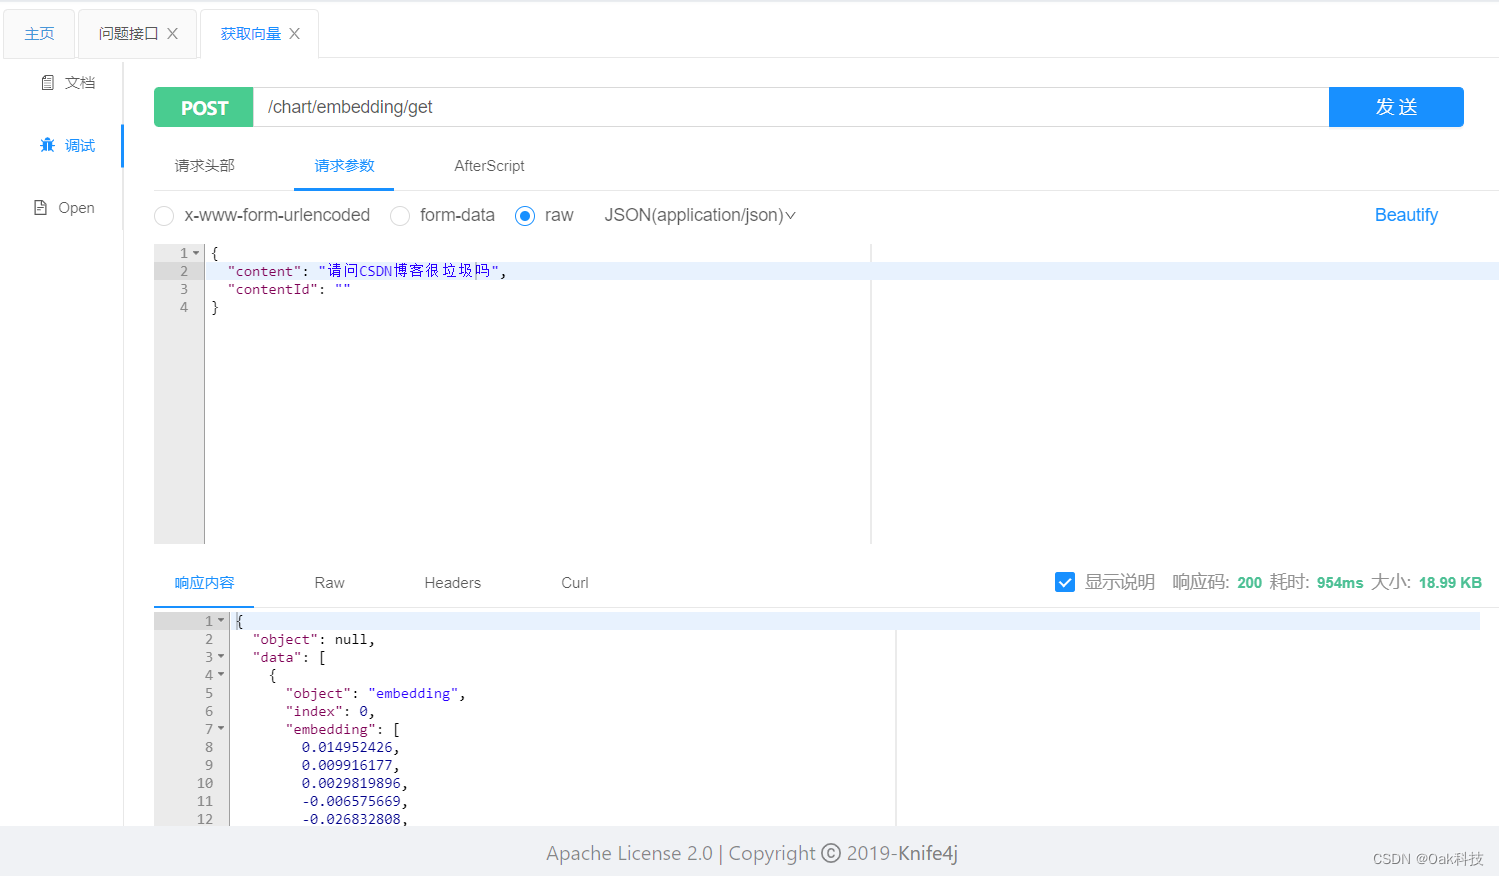
Task: Click the 954ms elapsed time value
Action: coord(1340,583)
